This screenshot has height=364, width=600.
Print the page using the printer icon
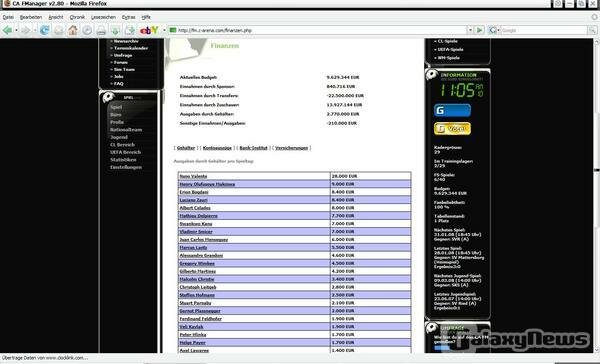tap(101, 30)
